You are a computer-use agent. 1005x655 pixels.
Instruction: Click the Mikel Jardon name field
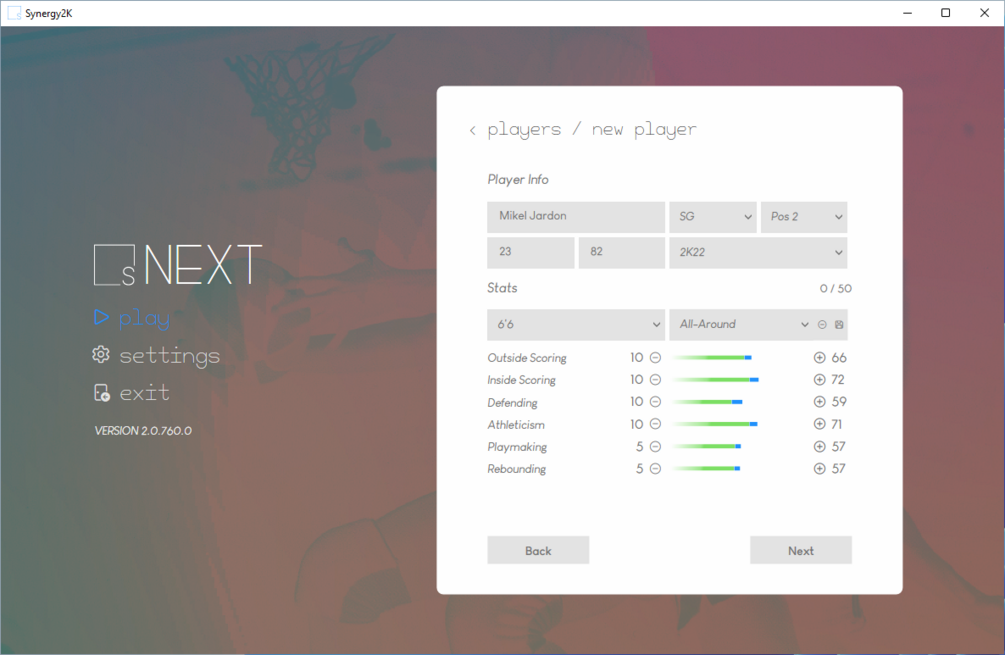tap(576, 217)
